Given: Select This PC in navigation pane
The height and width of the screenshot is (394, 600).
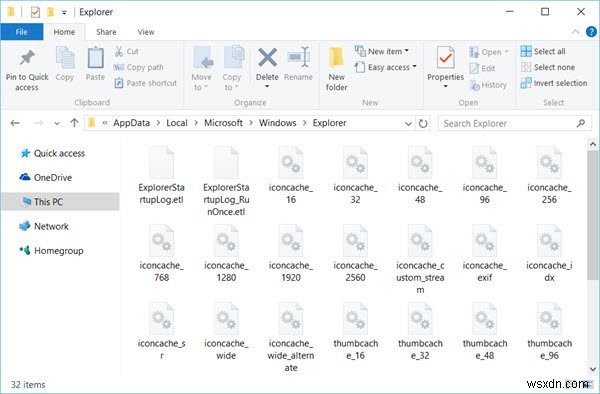Looking at the screenshot, I should click(60, 202).
